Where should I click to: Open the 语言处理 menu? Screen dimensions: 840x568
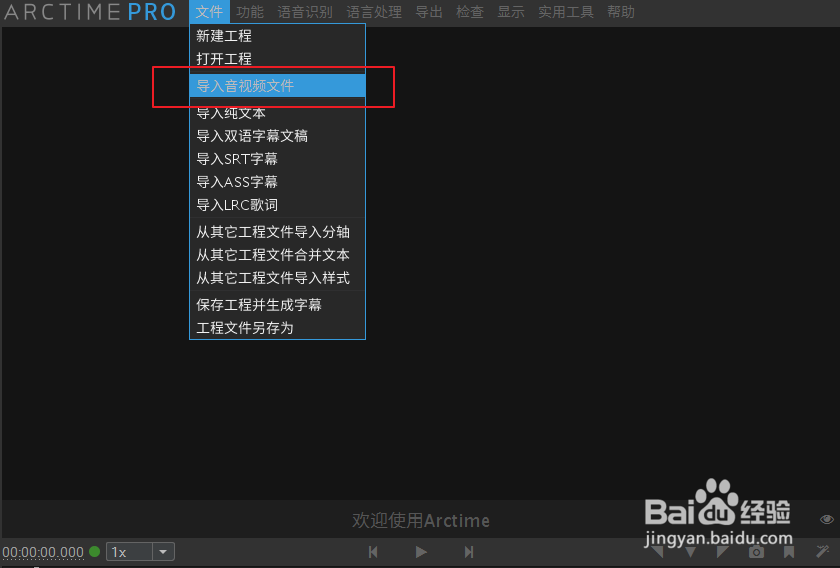374,12
